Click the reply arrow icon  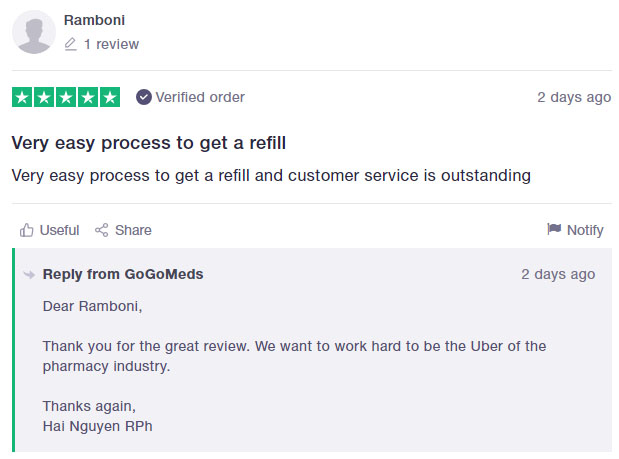29,275
